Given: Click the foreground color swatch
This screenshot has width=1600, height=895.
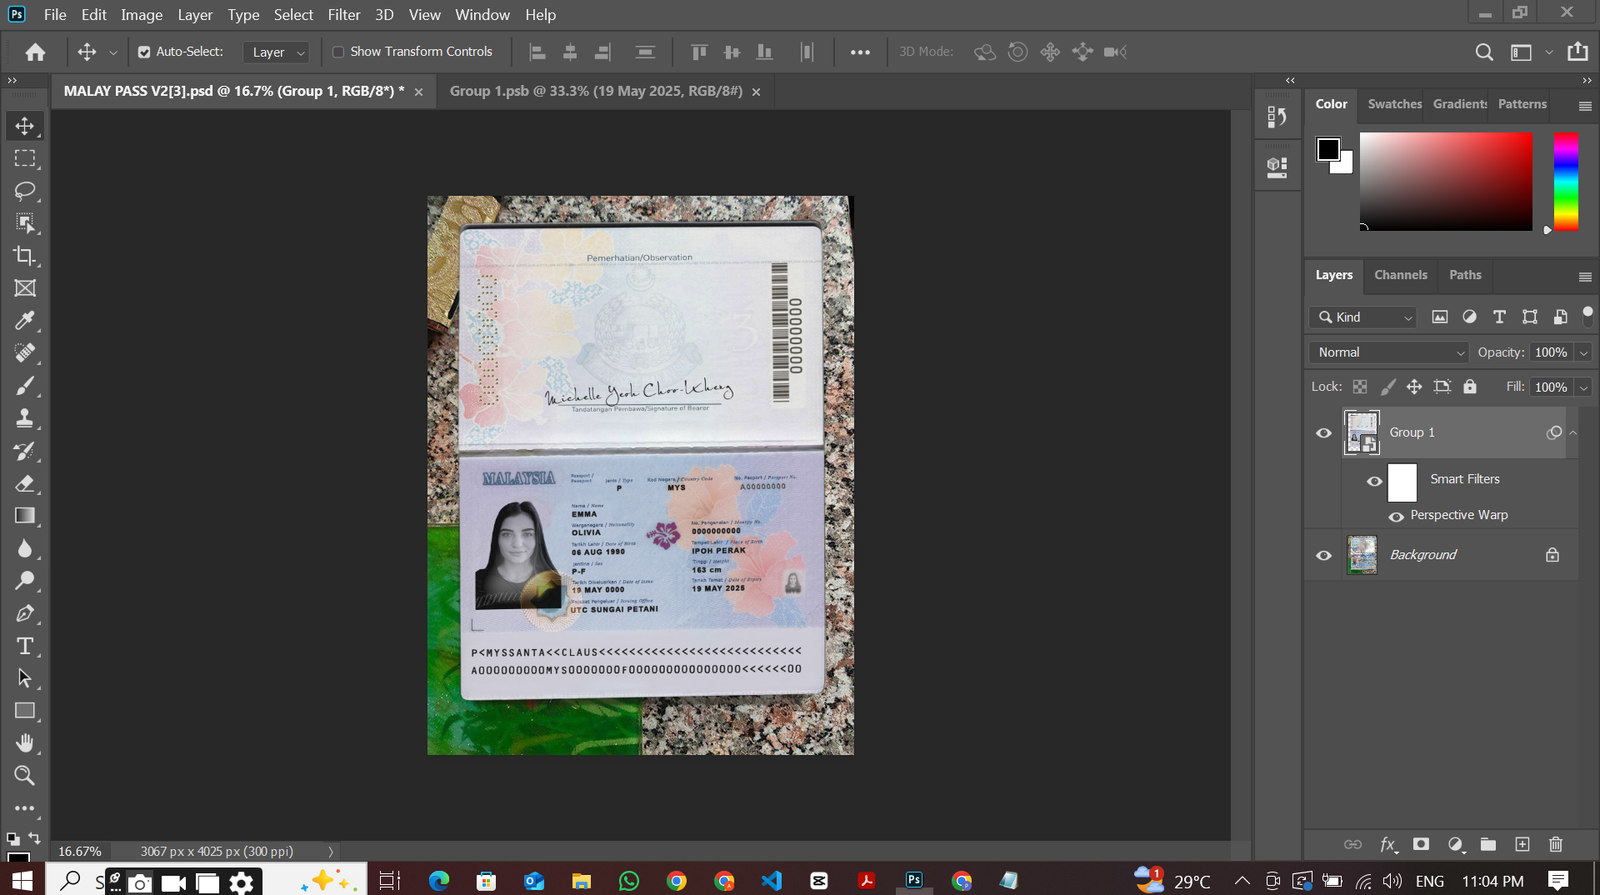Looking at the screenshot, I should (1328, 150).
